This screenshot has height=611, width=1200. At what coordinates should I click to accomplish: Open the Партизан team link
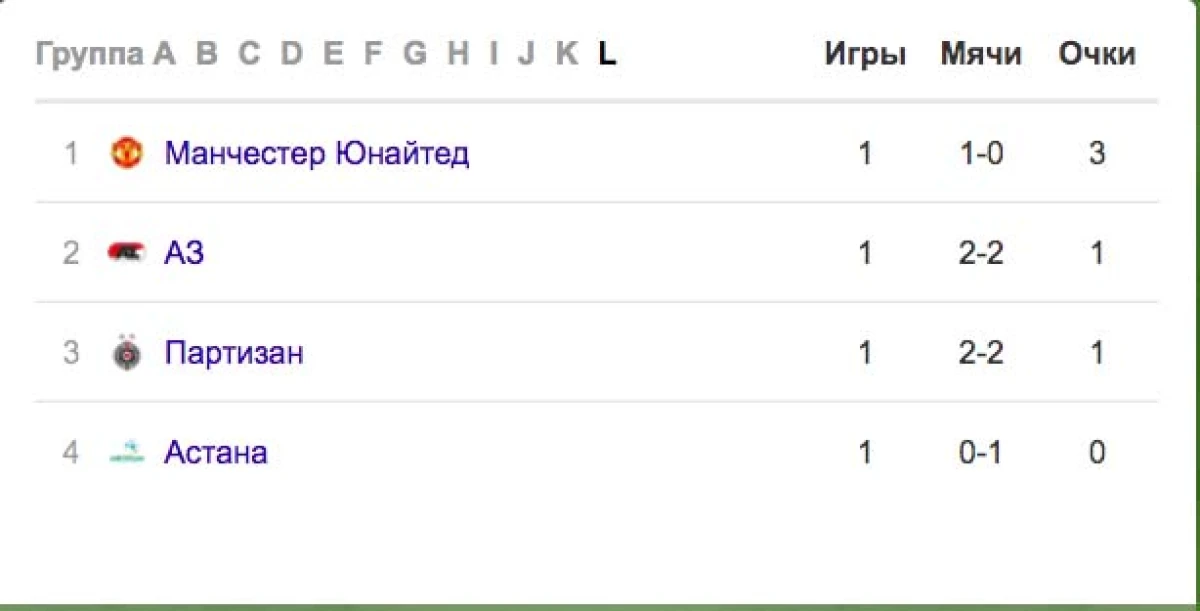click(233, 353)
